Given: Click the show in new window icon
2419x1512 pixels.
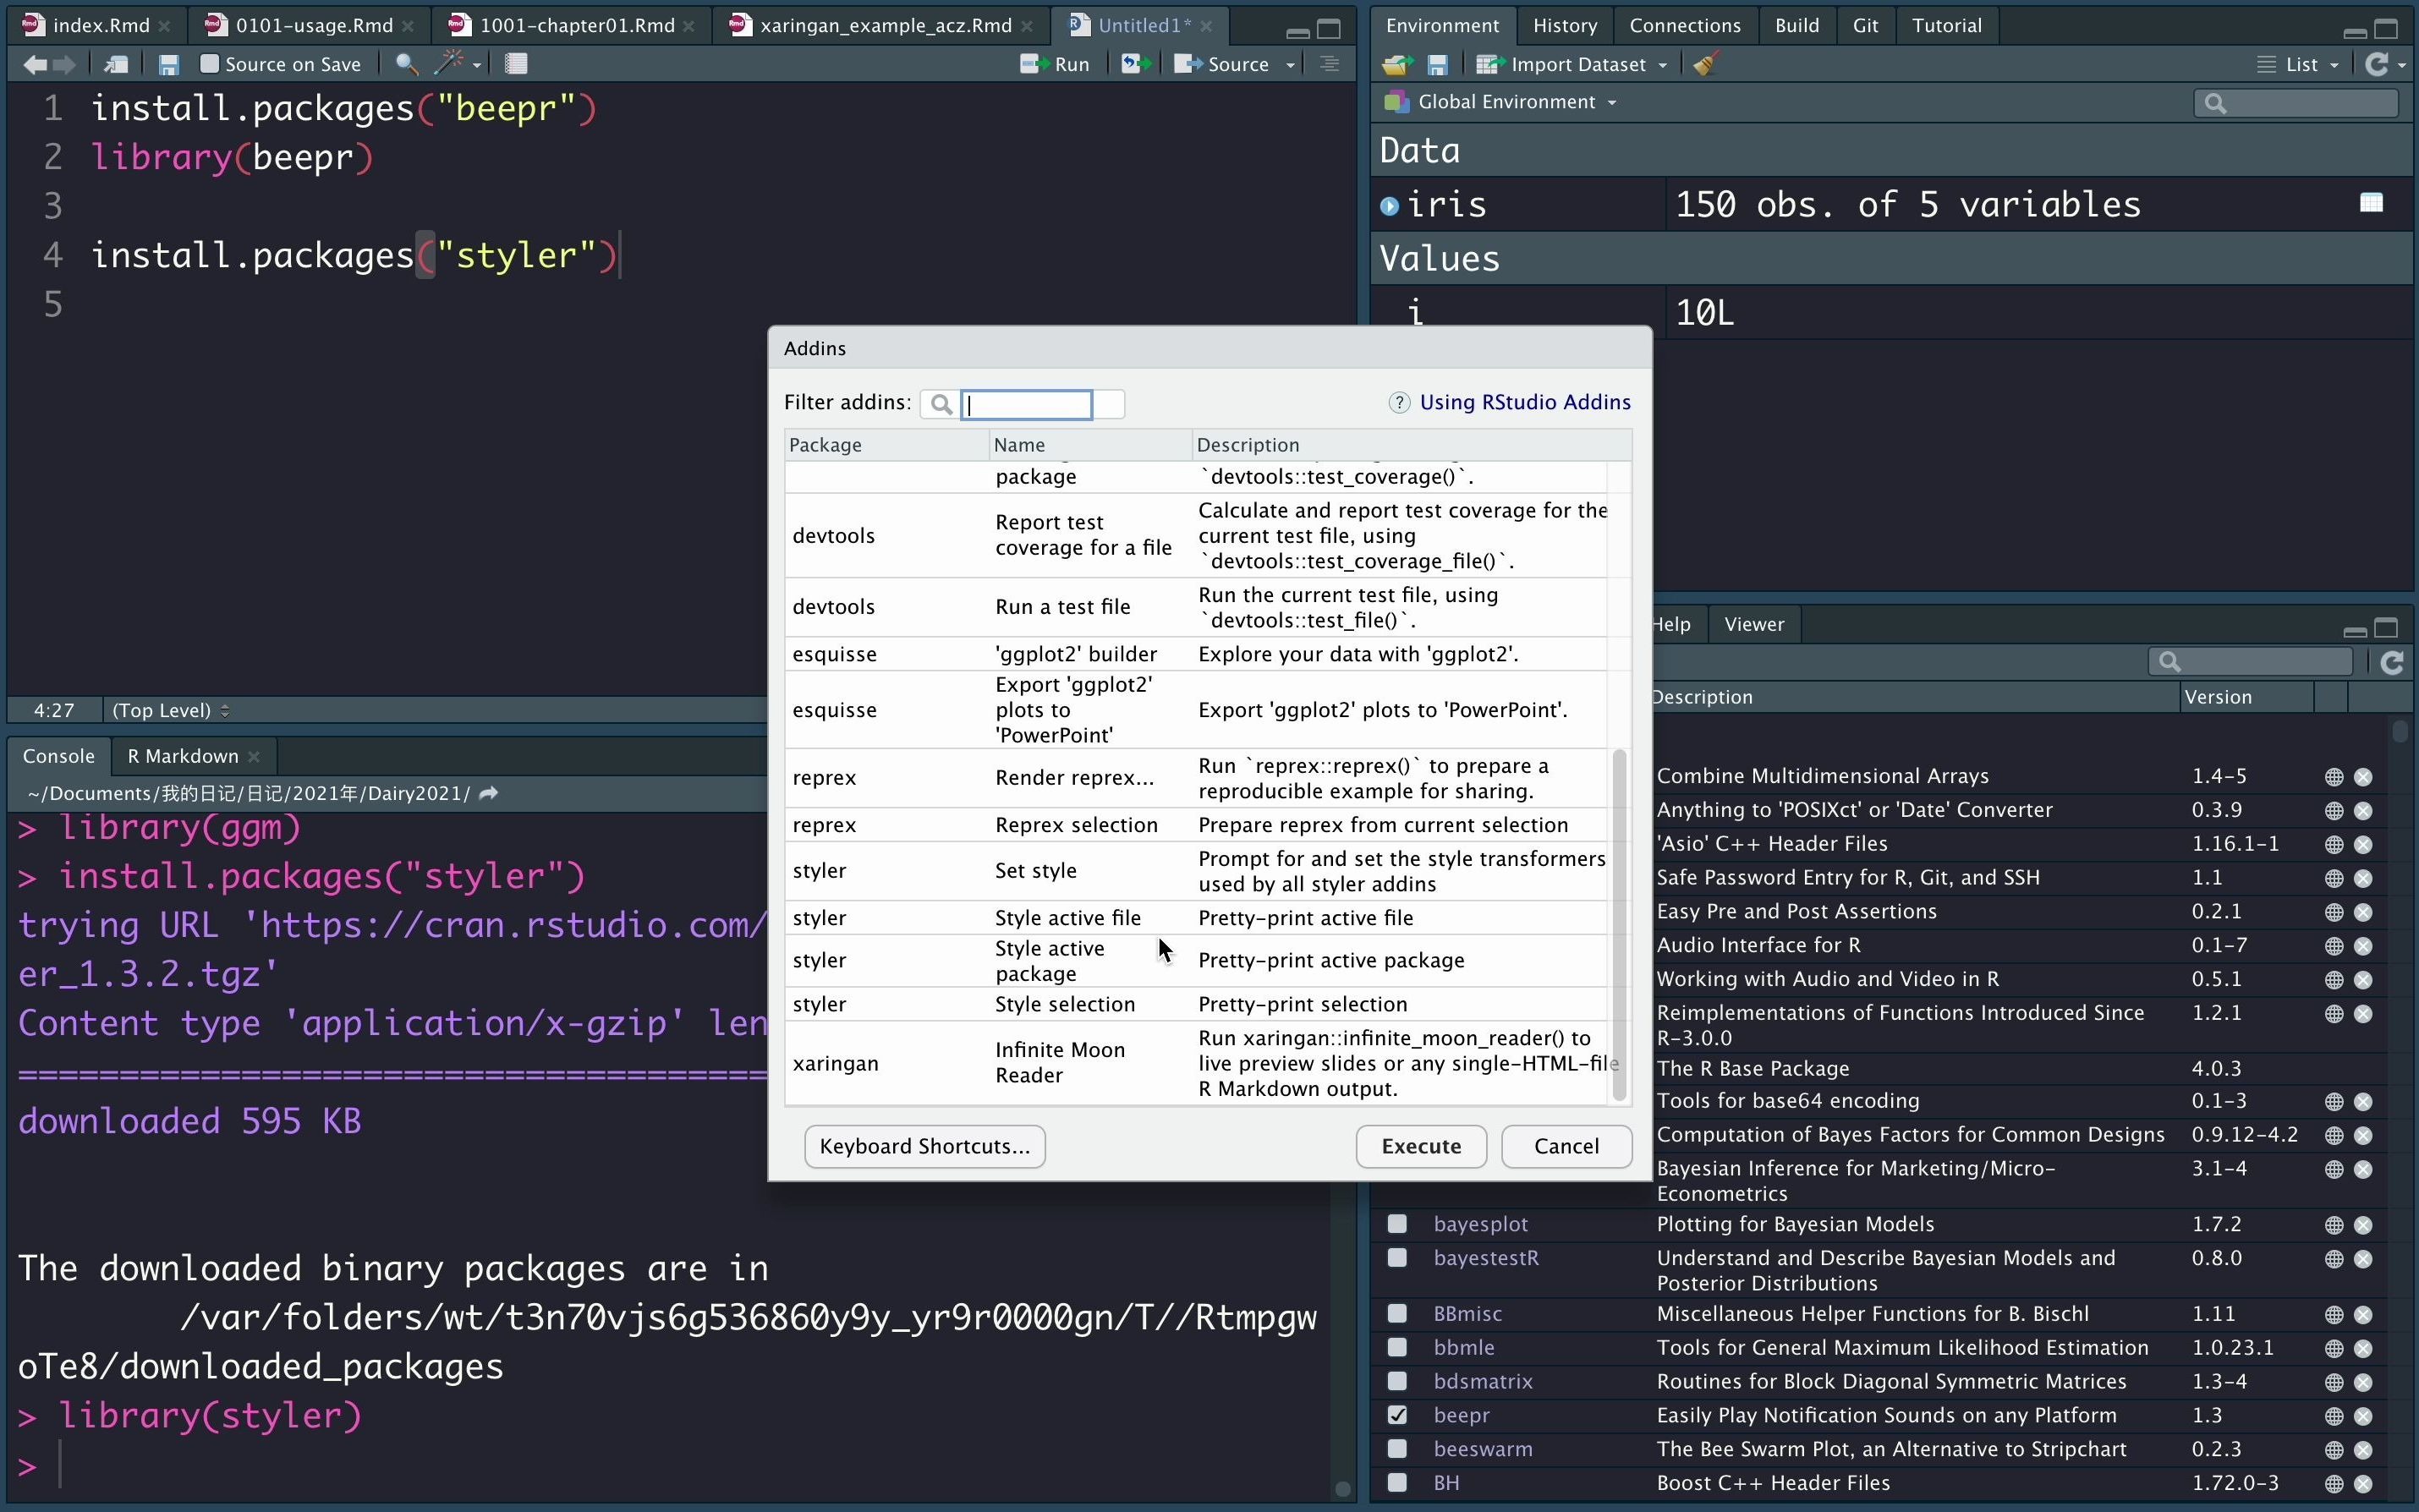Looking at the screenshot, I should coord(116,64).
